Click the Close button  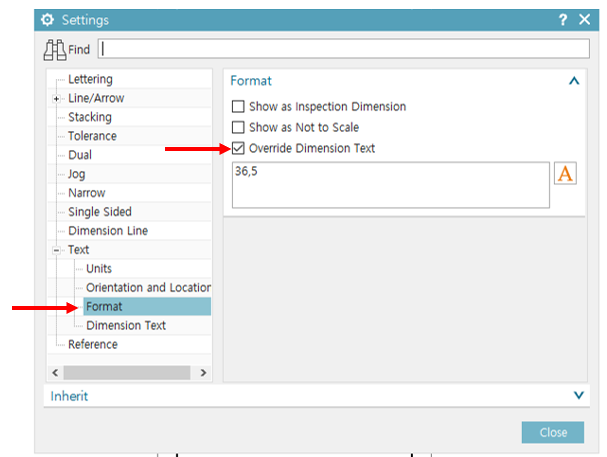[x=552, y=432]
